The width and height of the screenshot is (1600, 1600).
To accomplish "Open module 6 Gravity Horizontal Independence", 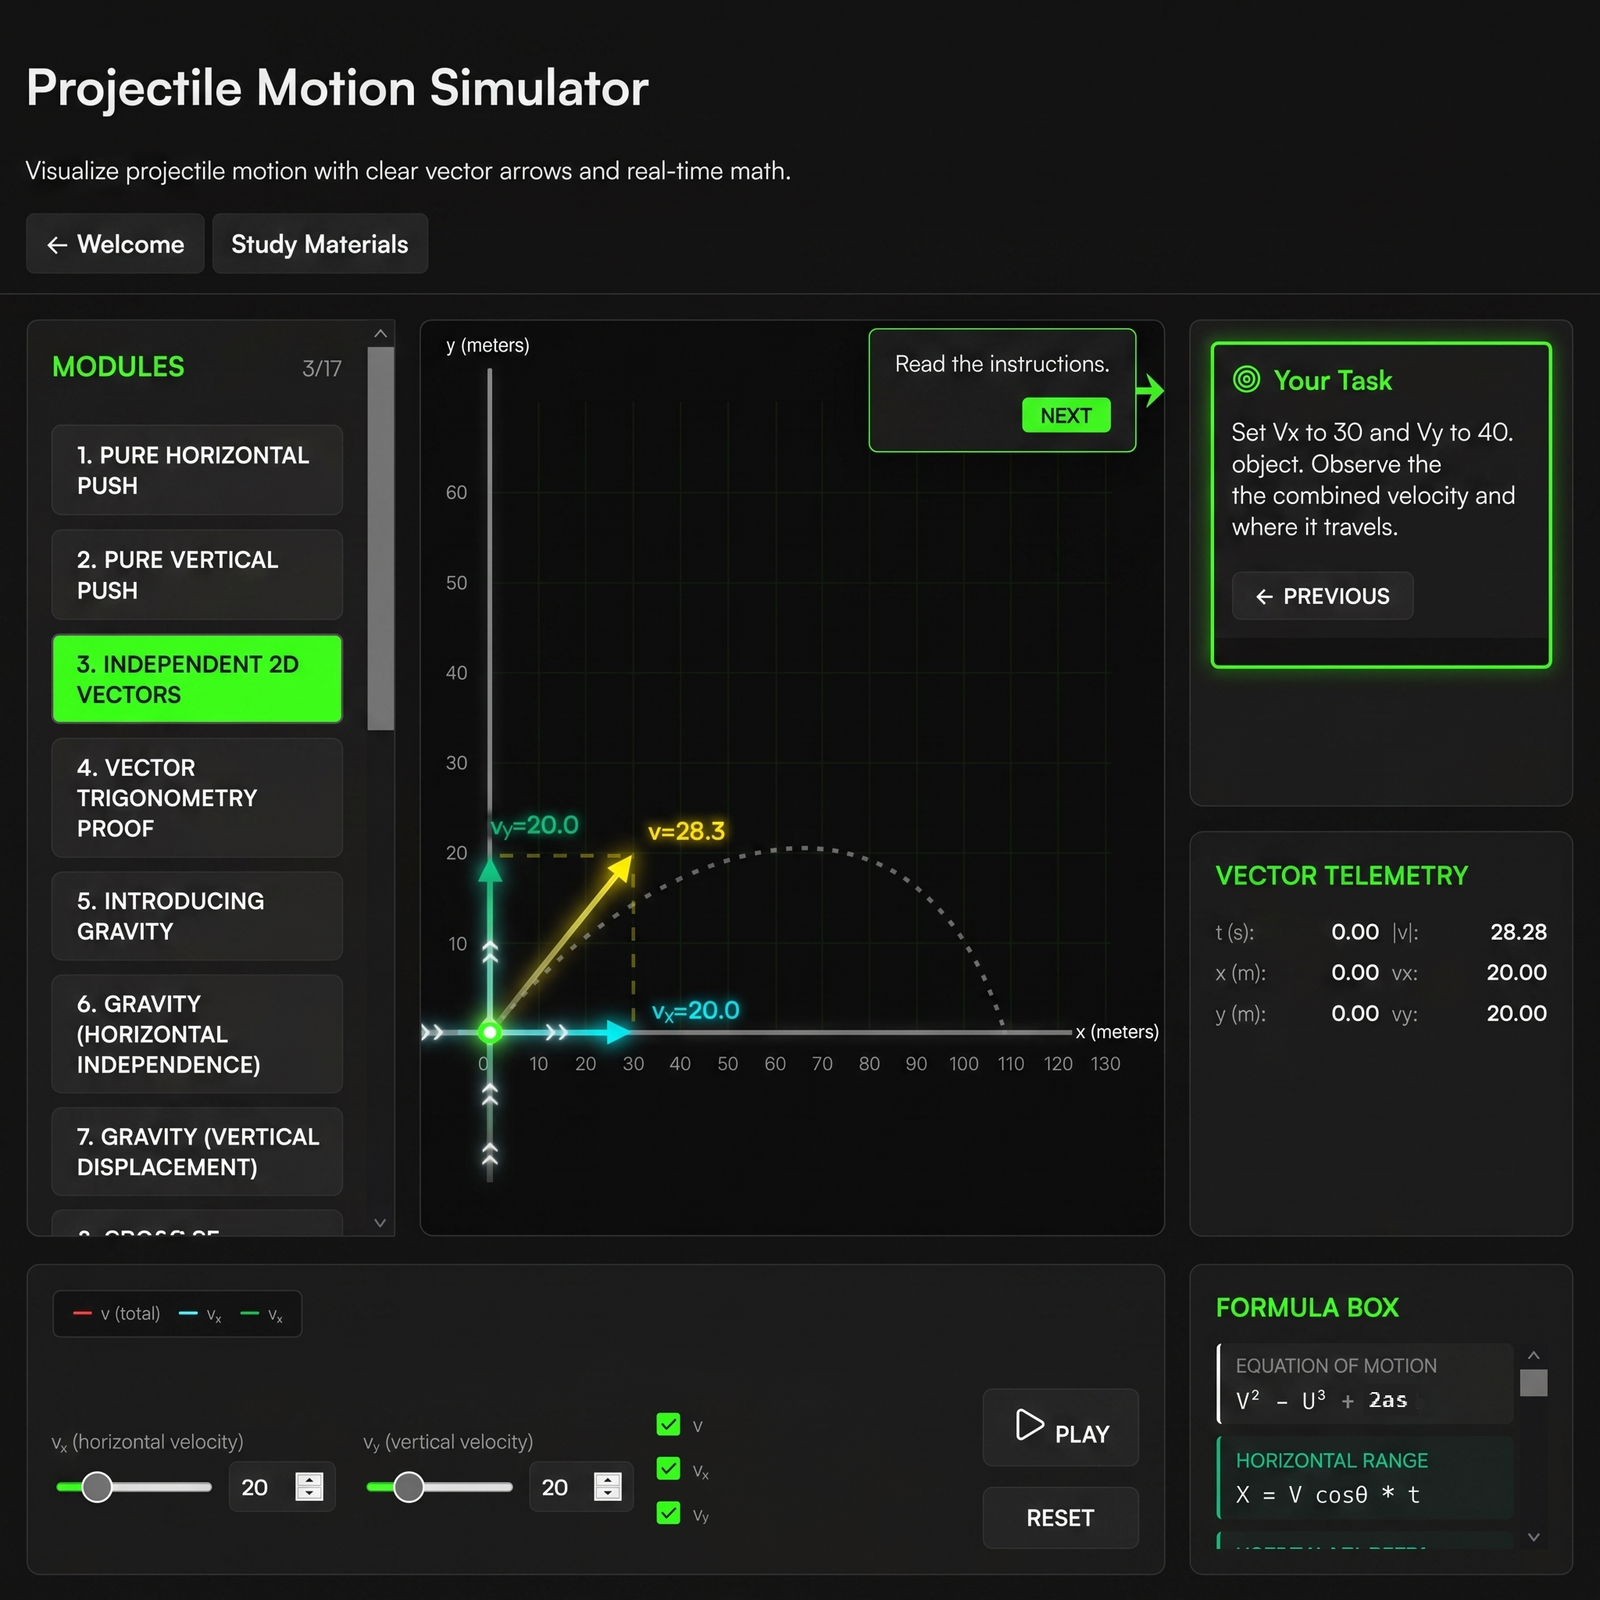I will (x=197, y=1034).
